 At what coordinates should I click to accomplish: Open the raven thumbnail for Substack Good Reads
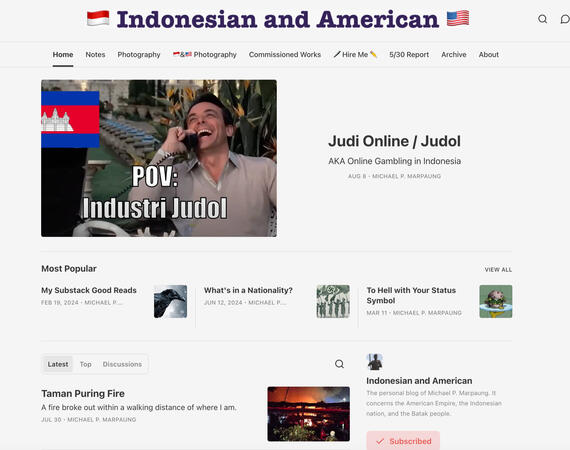(x=170, y=301)
